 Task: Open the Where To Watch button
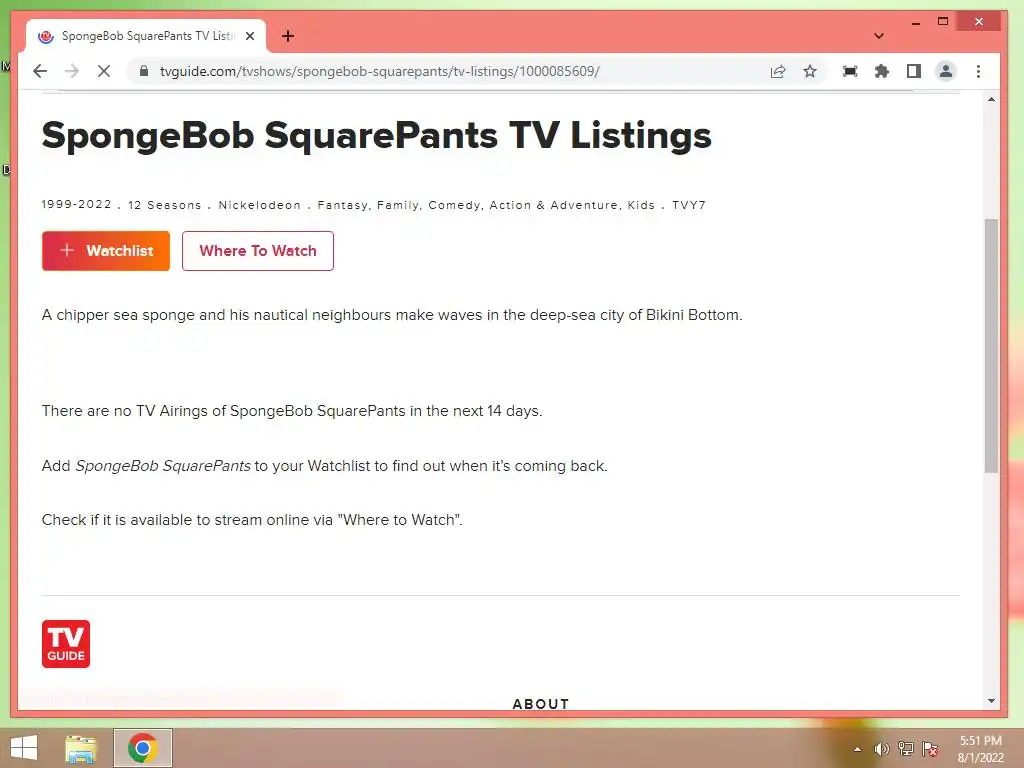point(258,251)
